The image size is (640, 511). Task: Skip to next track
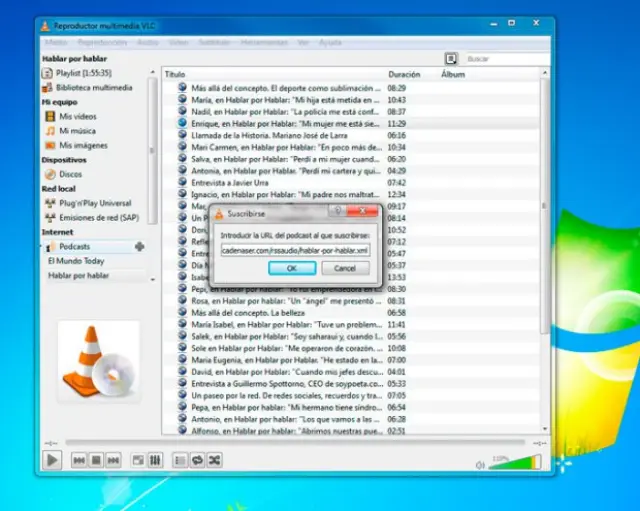(115, 460)
